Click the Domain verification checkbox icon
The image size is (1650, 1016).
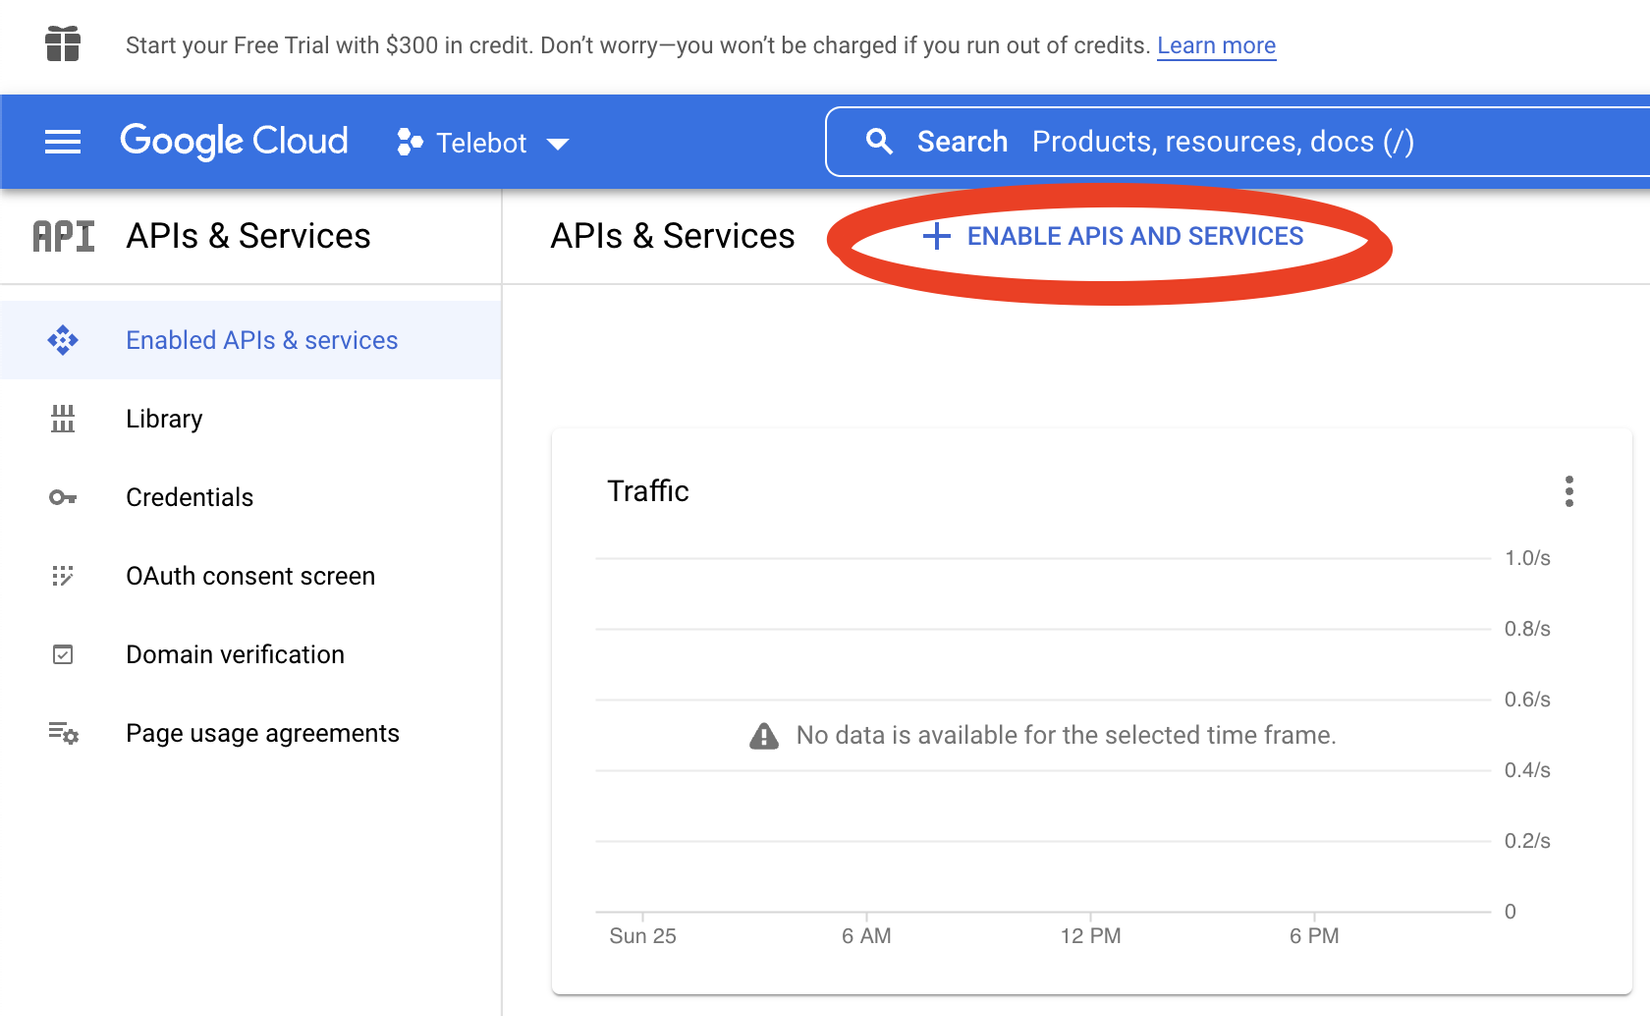click(x=63, y=655)
